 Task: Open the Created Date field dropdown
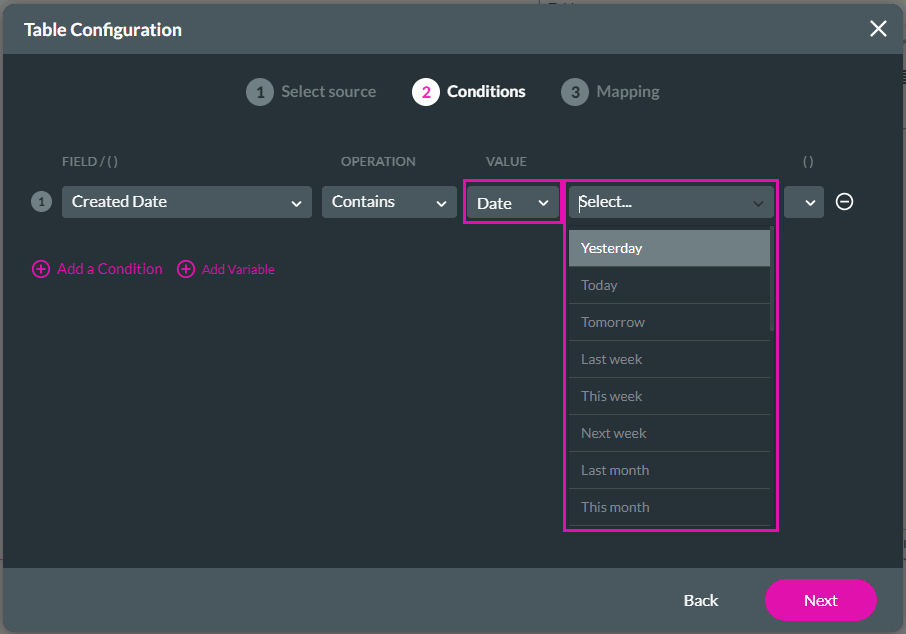point(187,202)
